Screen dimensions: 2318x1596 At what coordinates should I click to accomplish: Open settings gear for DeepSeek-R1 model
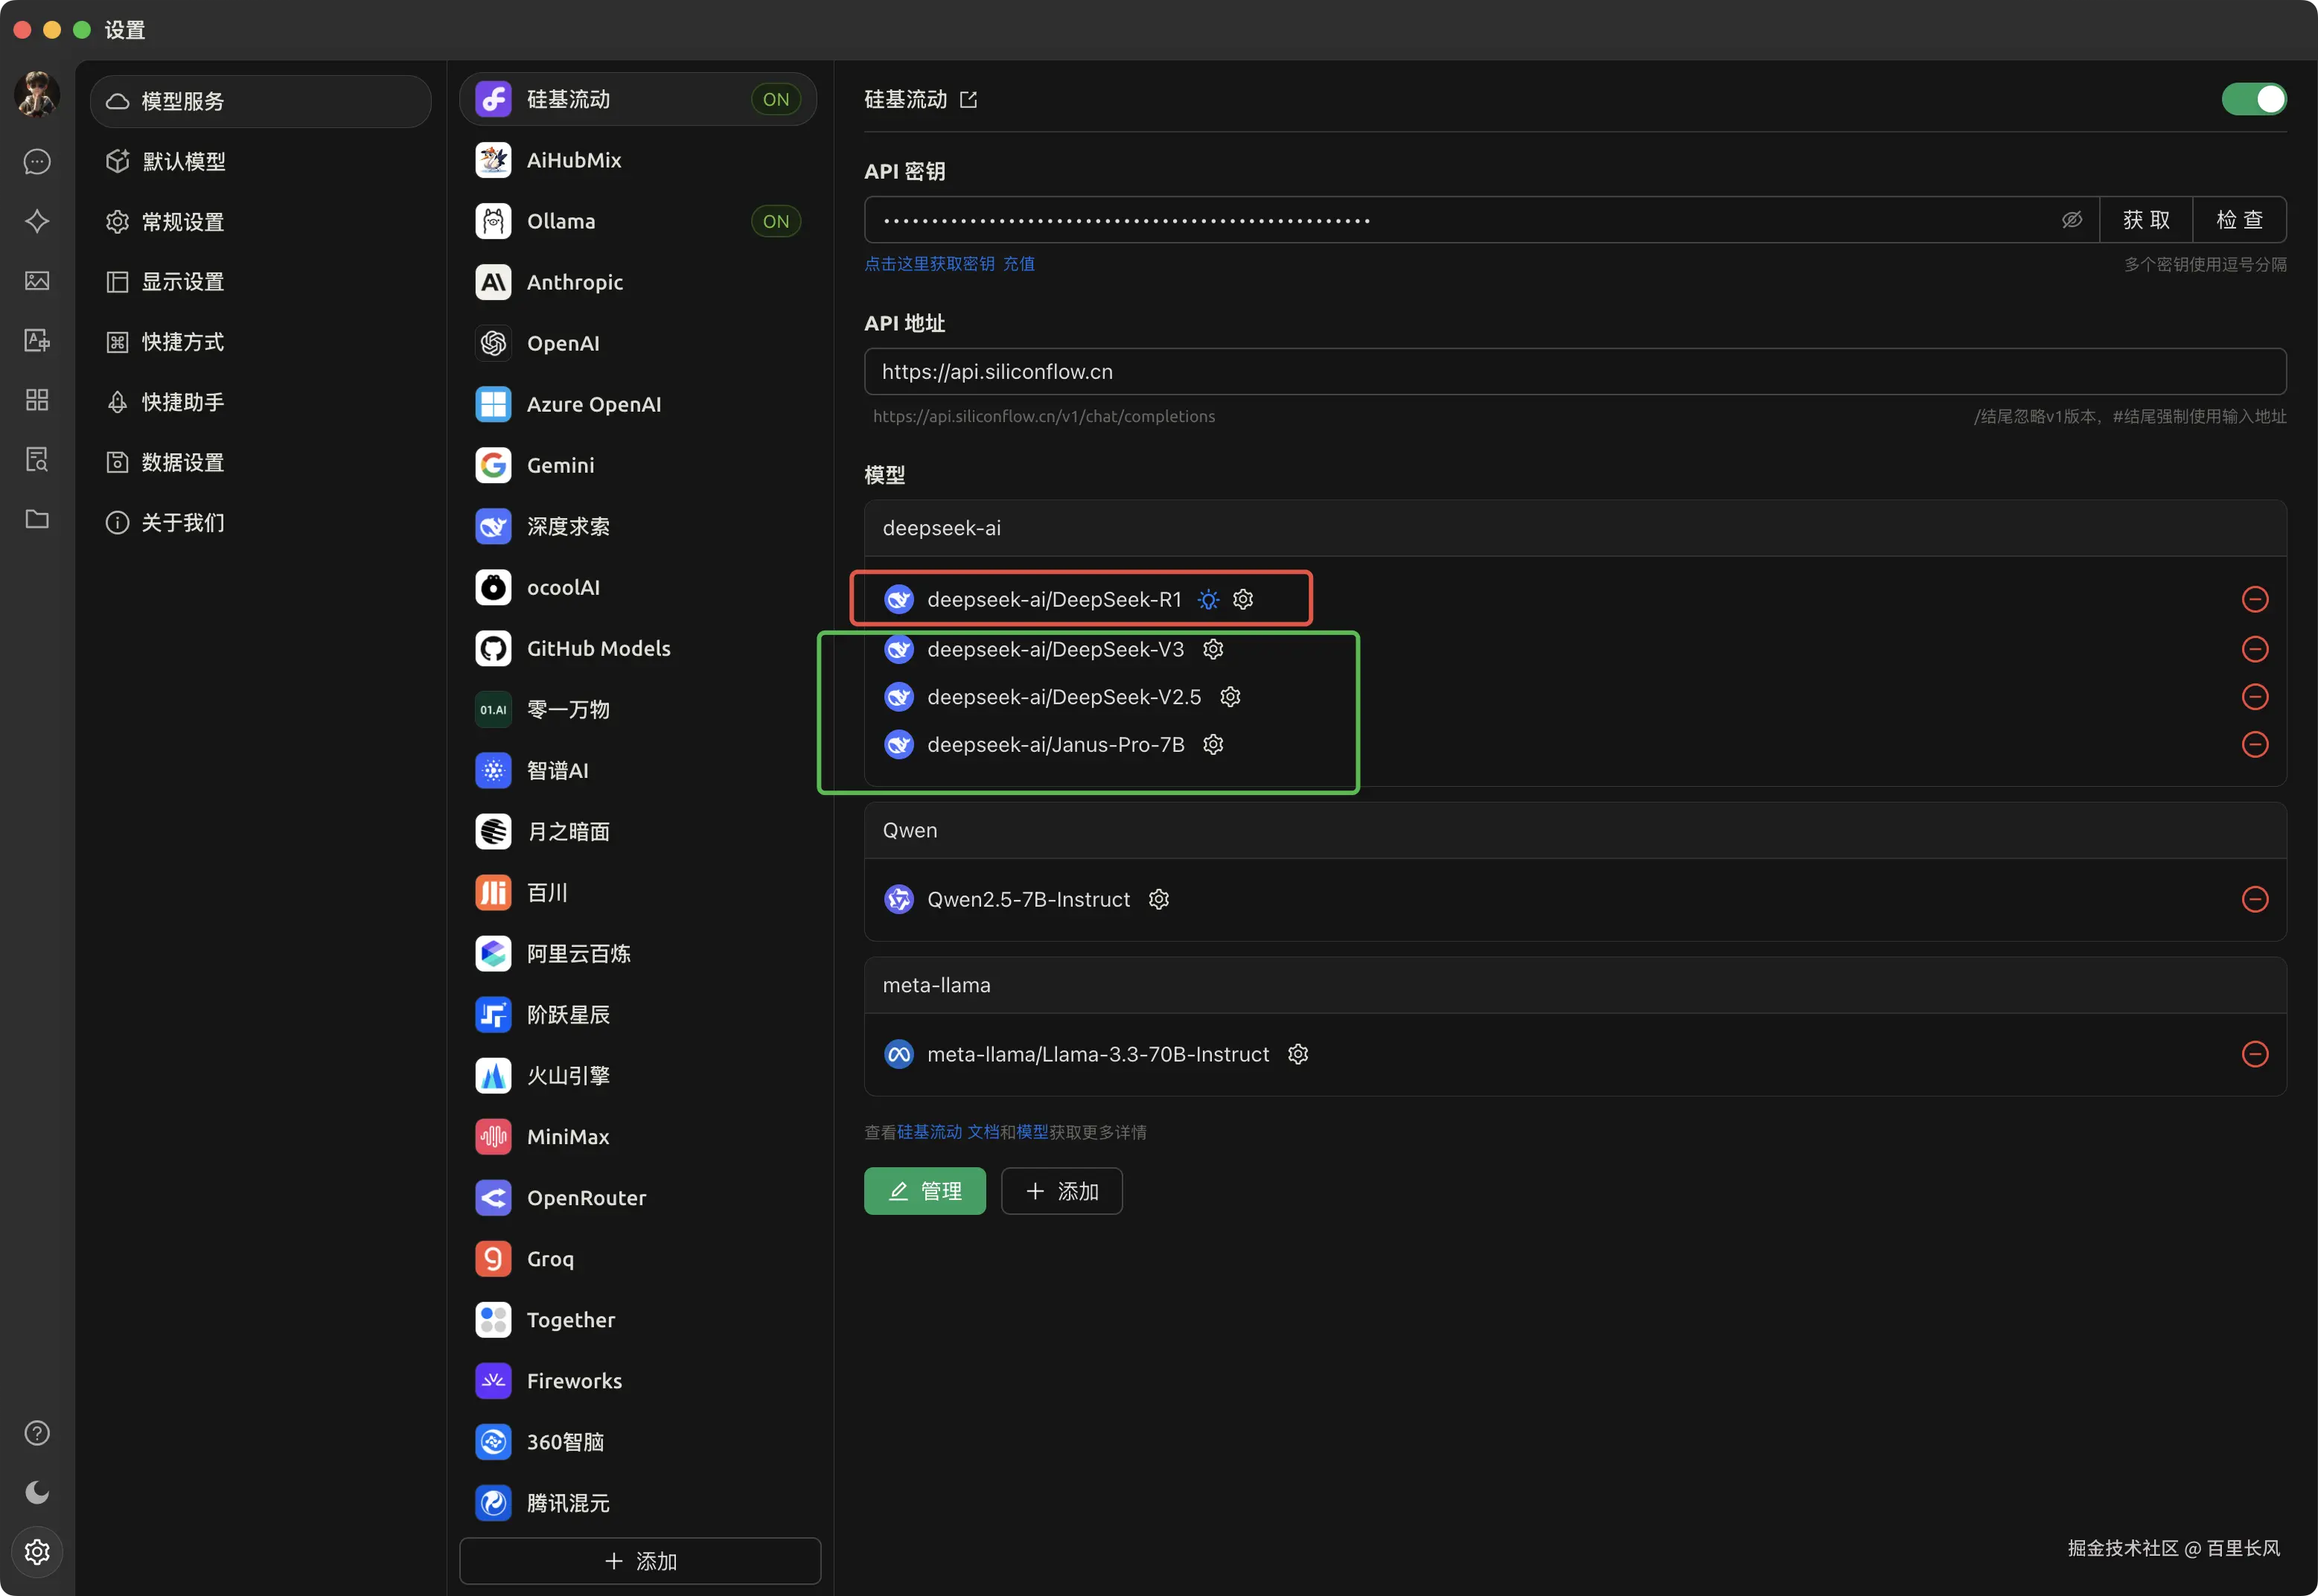click(x=1243, y=599)
